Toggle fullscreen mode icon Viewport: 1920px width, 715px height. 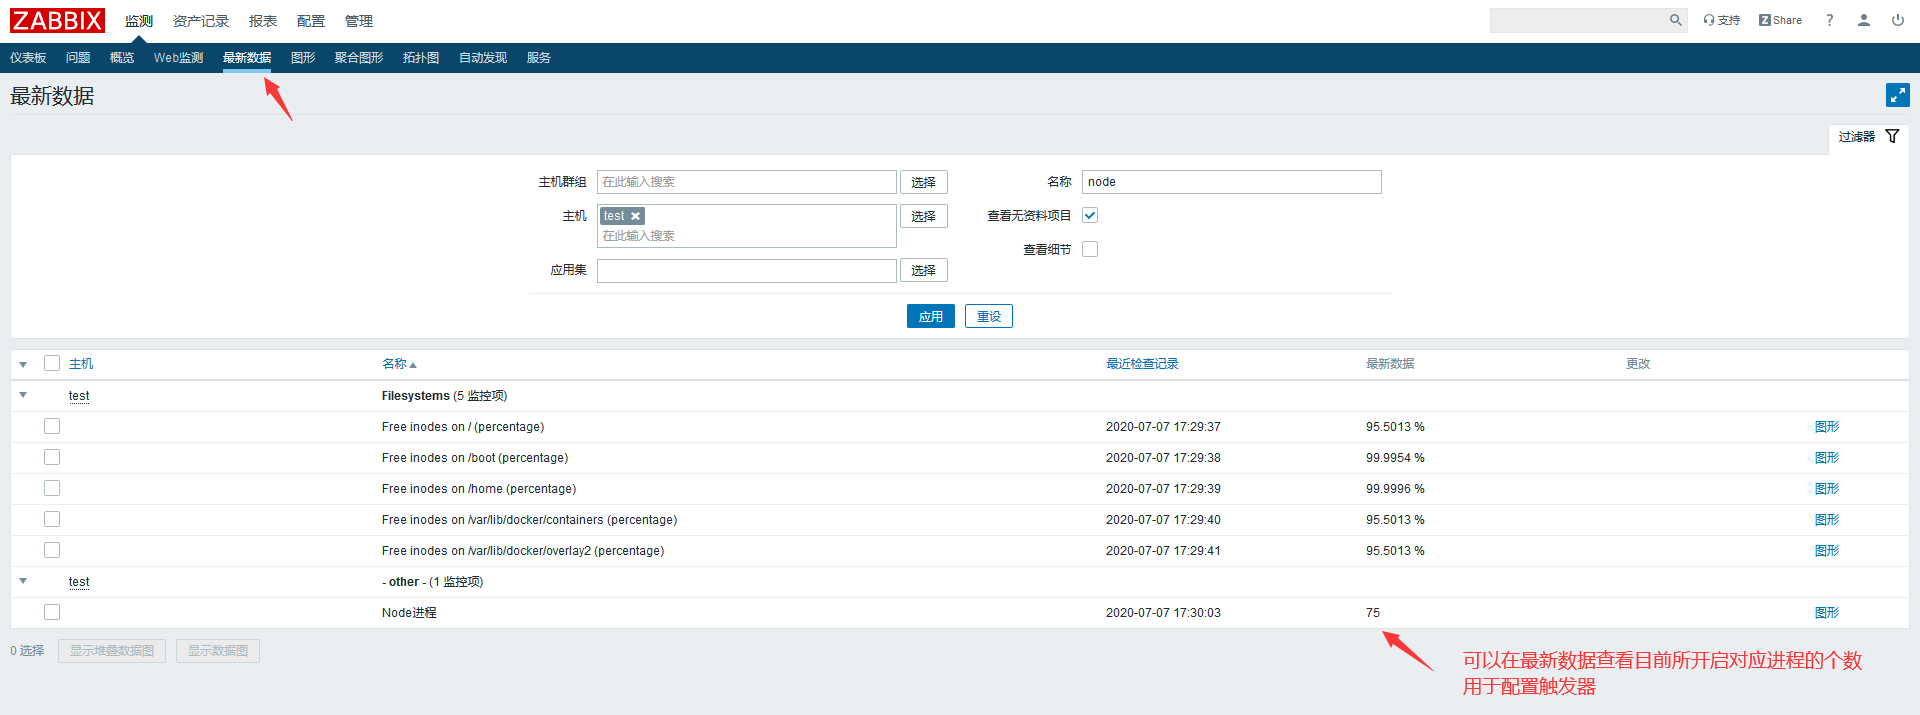1897,95
